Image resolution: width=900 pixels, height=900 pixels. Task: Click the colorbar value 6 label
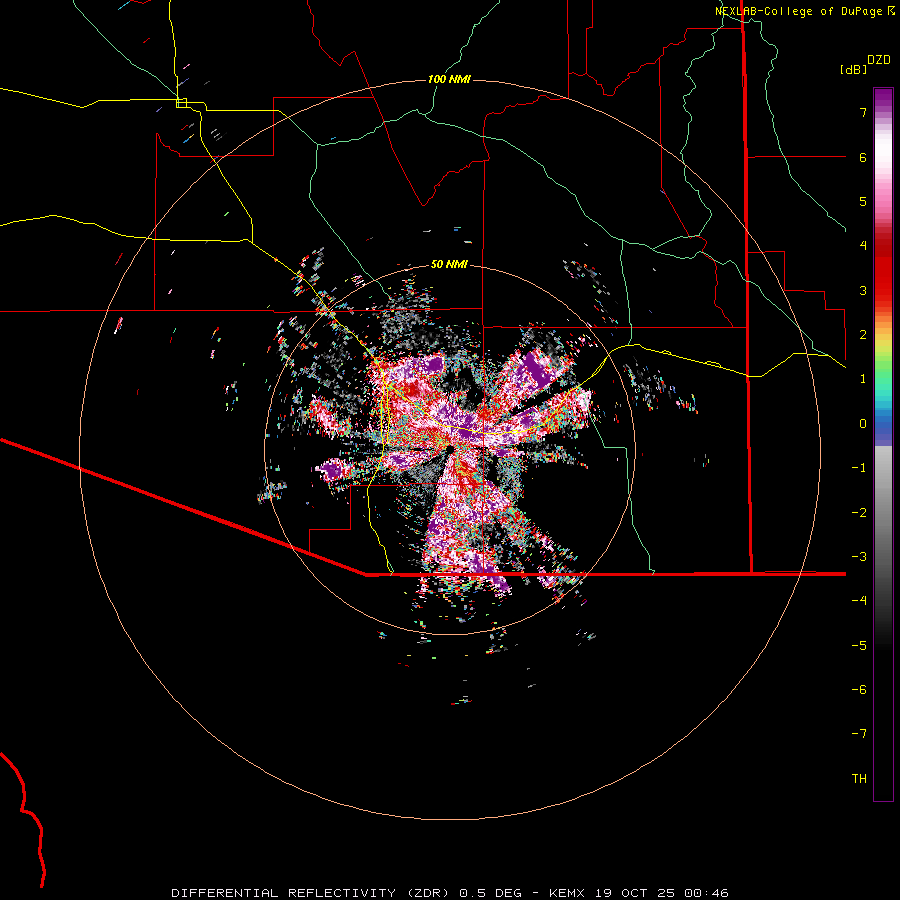click(x=863, y=157)
